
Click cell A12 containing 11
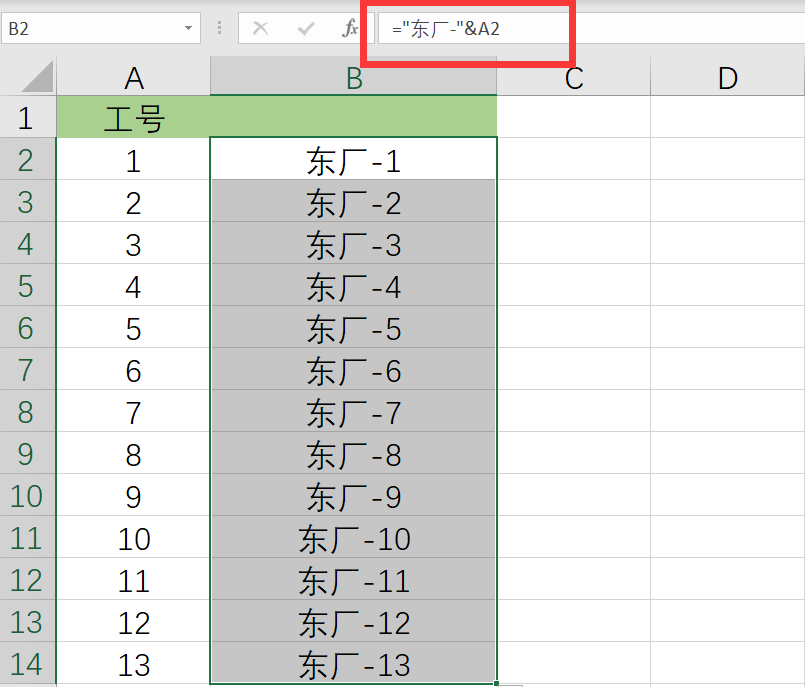[133, 580]
